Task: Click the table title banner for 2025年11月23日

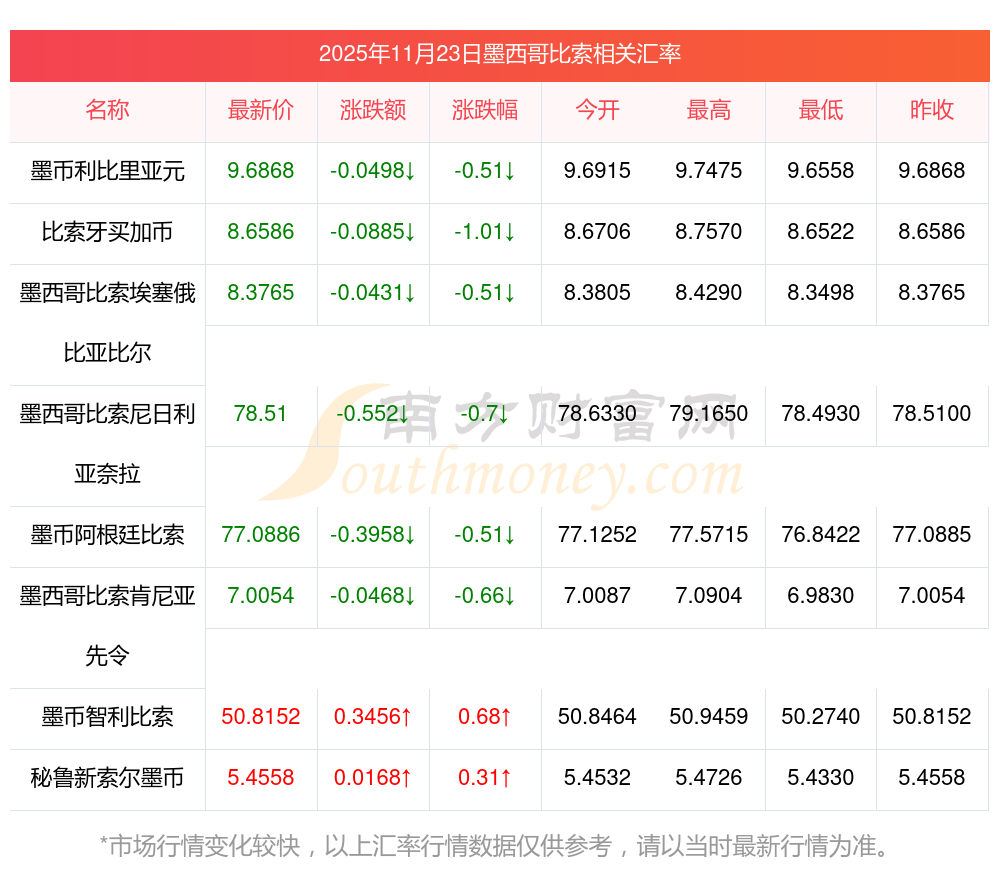Action: 499,54
